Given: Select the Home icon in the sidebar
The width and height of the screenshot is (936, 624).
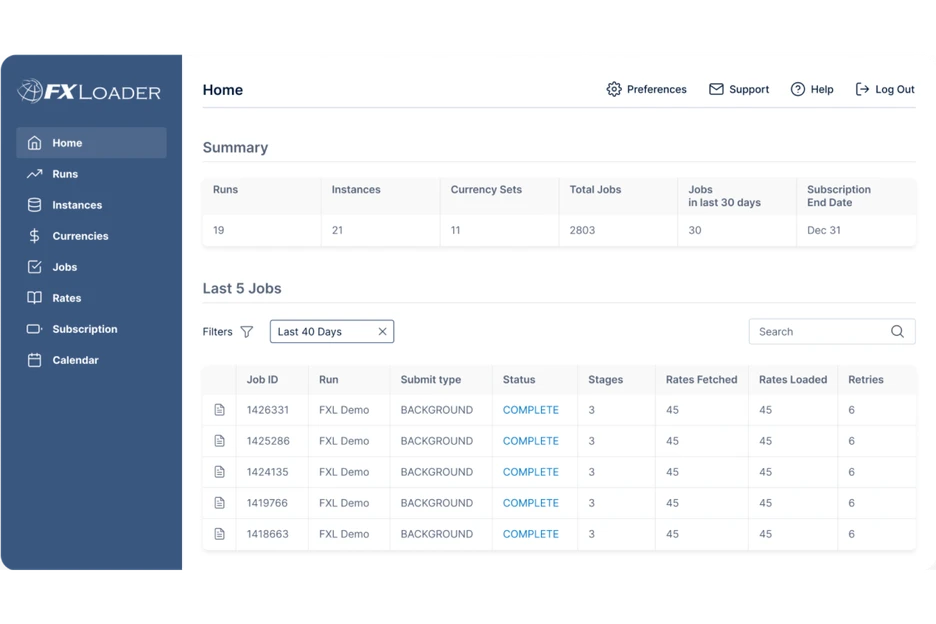Looking at the screenshot, I should [35, 142].
